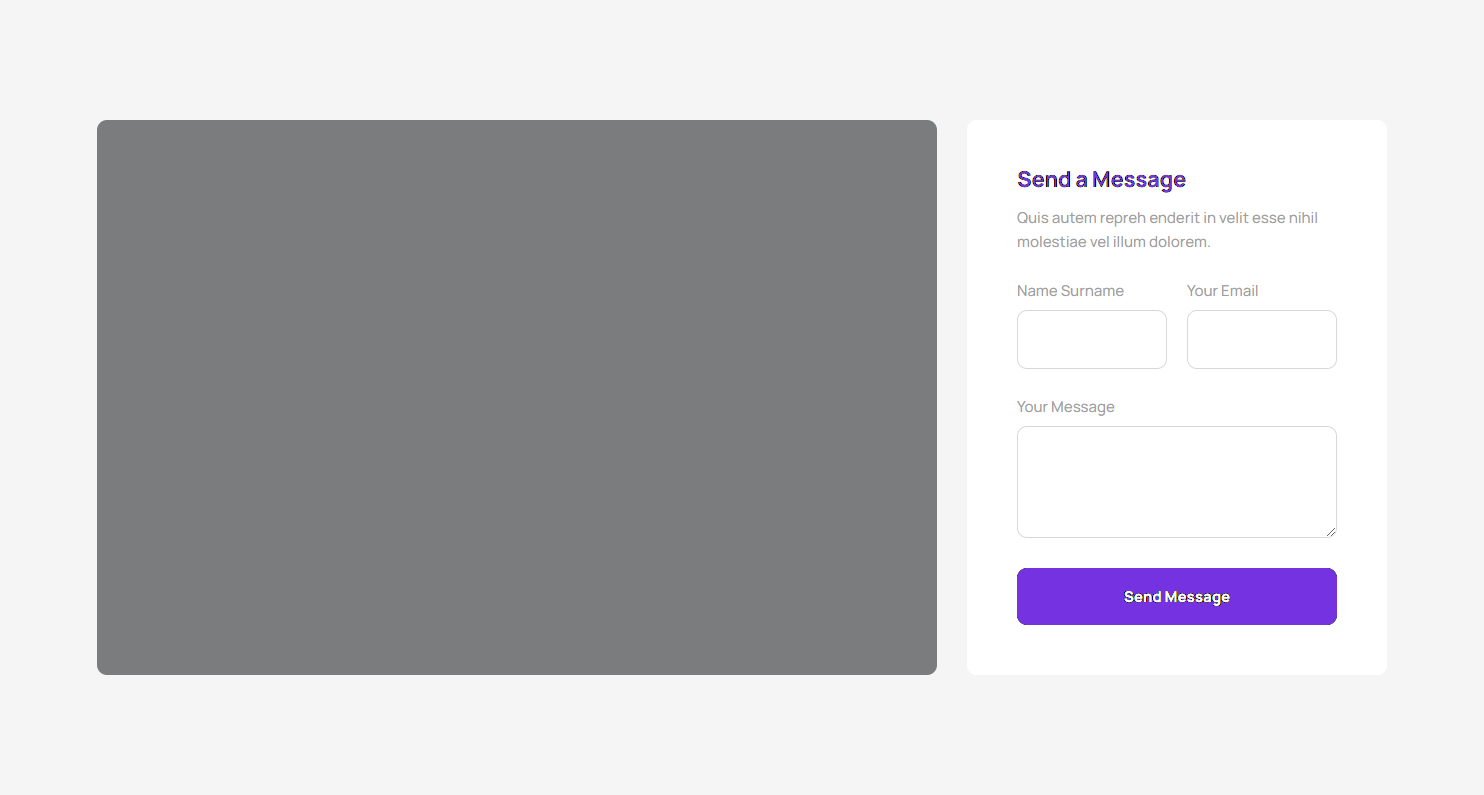The height and width of the screenshot is (795, 1484).
Task: Click the "molestiae vel illum dolorem" text line
Action: [x=1113, y=242]
